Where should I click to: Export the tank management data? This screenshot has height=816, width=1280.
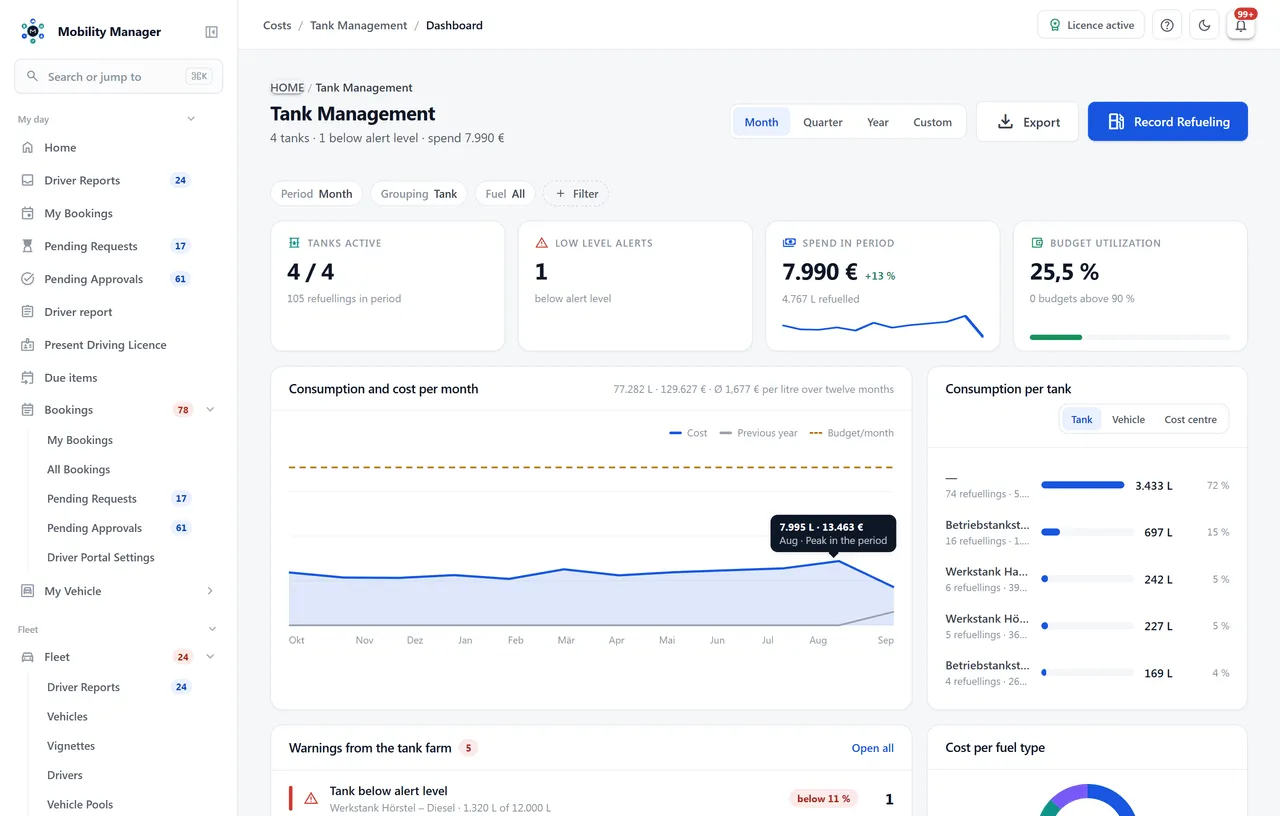[x=1028, y=122]
